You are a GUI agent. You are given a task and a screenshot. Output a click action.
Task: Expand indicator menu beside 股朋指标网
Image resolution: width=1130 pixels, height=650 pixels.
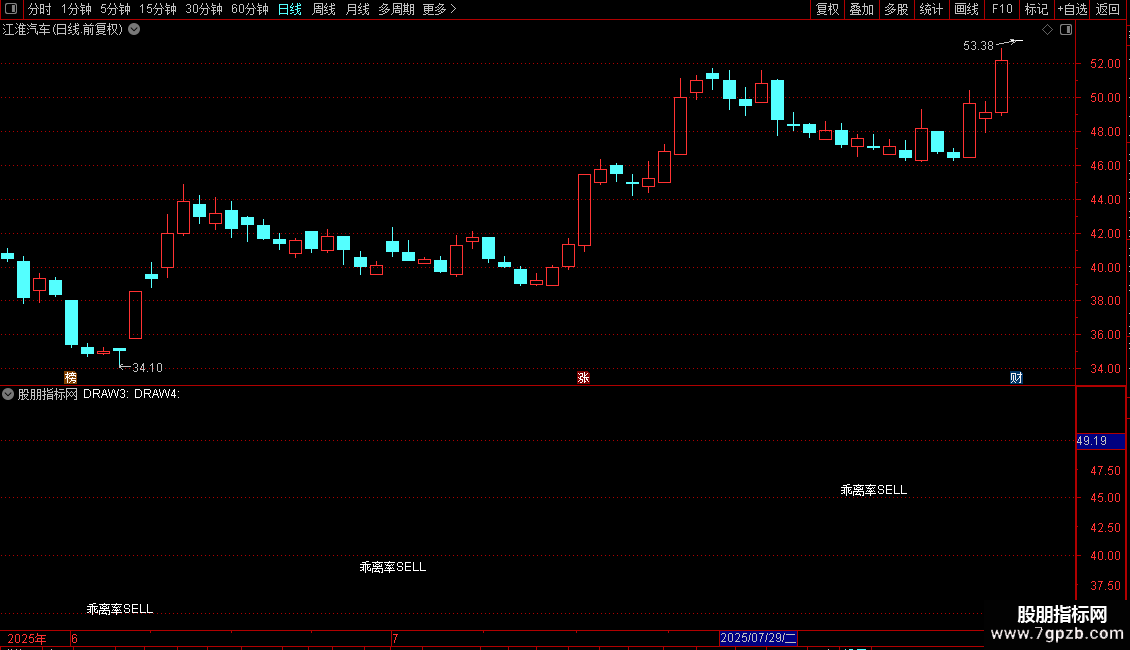[8, 394]
